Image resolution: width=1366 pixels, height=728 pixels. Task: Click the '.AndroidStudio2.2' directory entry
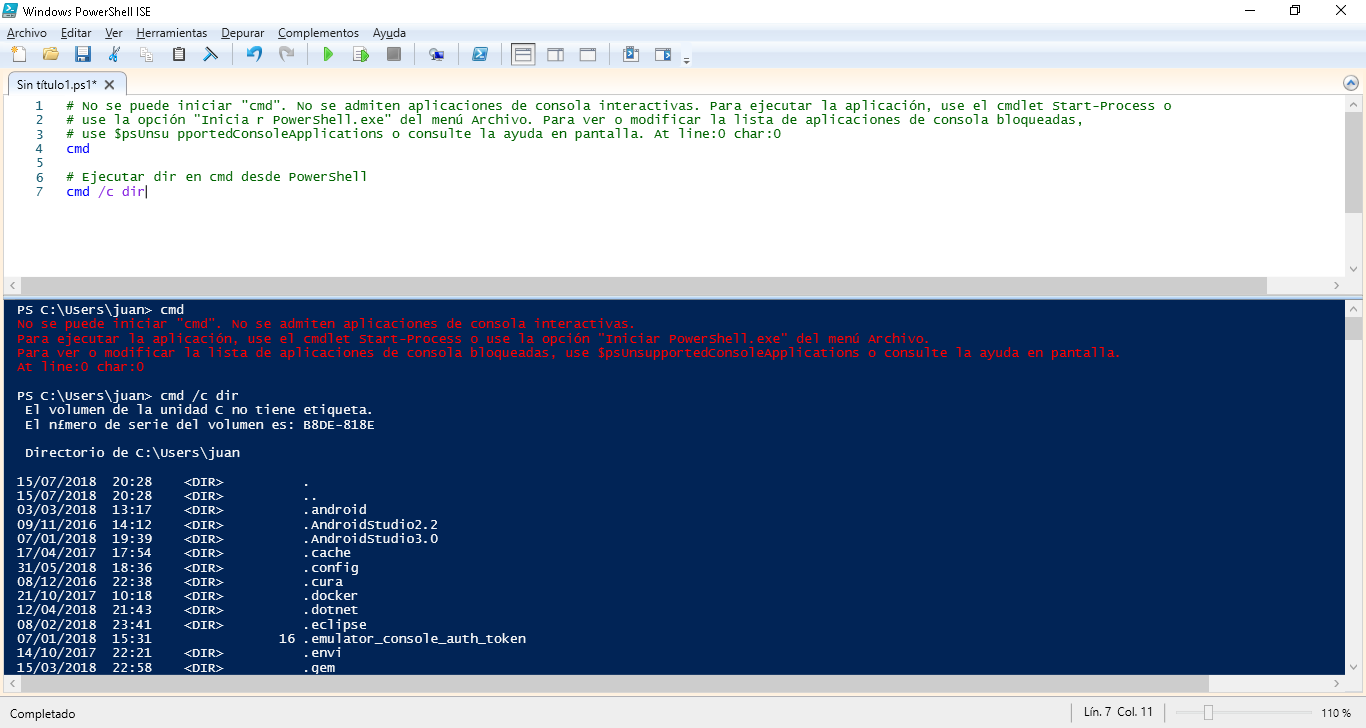pos(370,524)
